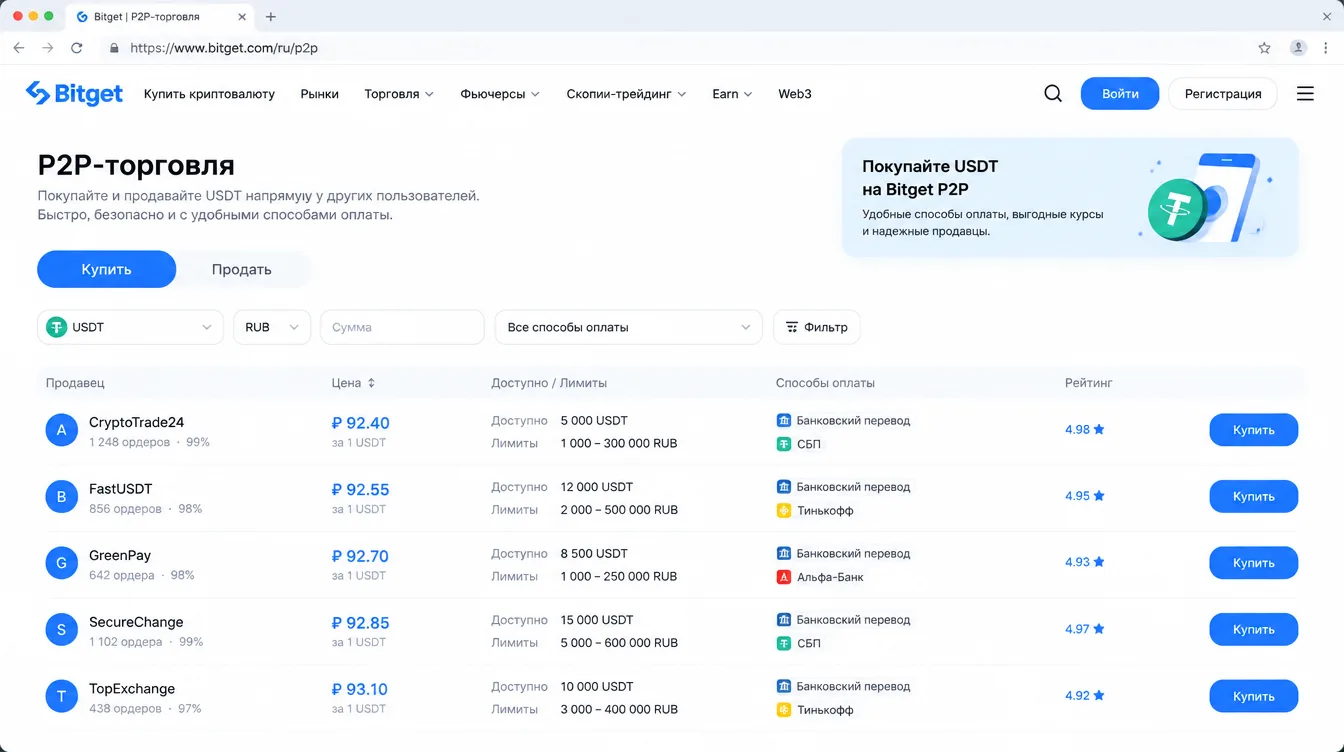
Task: Expand the Скопи-трейдинг menu
Action: (626, 94)
